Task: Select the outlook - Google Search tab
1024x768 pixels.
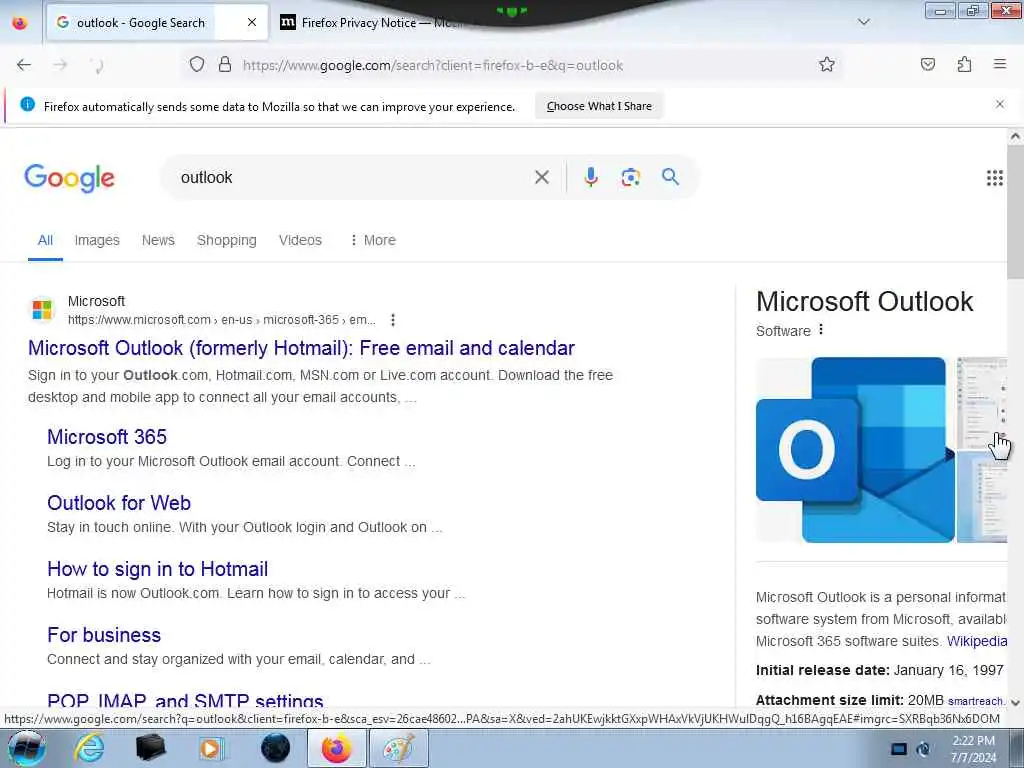Action: pyautogui.click(x=140, y=22)
